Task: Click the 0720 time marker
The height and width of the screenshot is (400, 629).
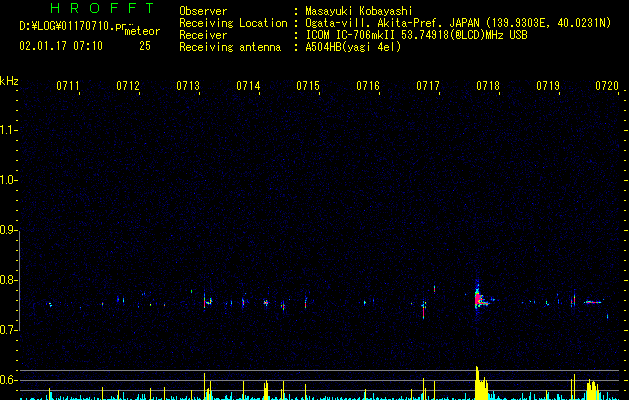Action: (607, 86)
